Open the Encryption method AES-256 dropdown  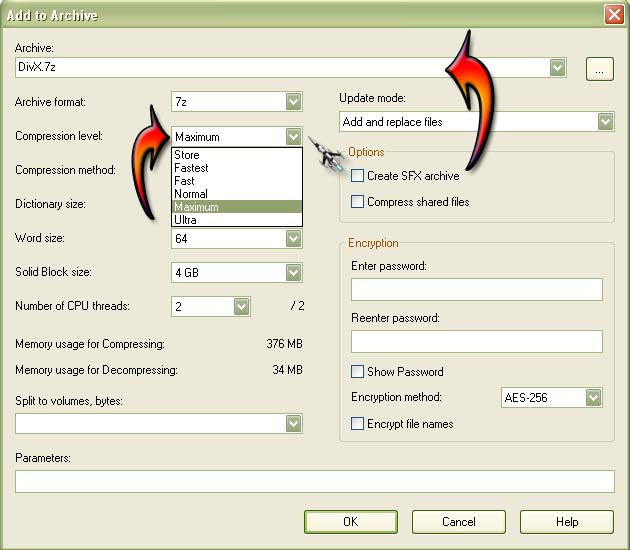pos(593,398)
